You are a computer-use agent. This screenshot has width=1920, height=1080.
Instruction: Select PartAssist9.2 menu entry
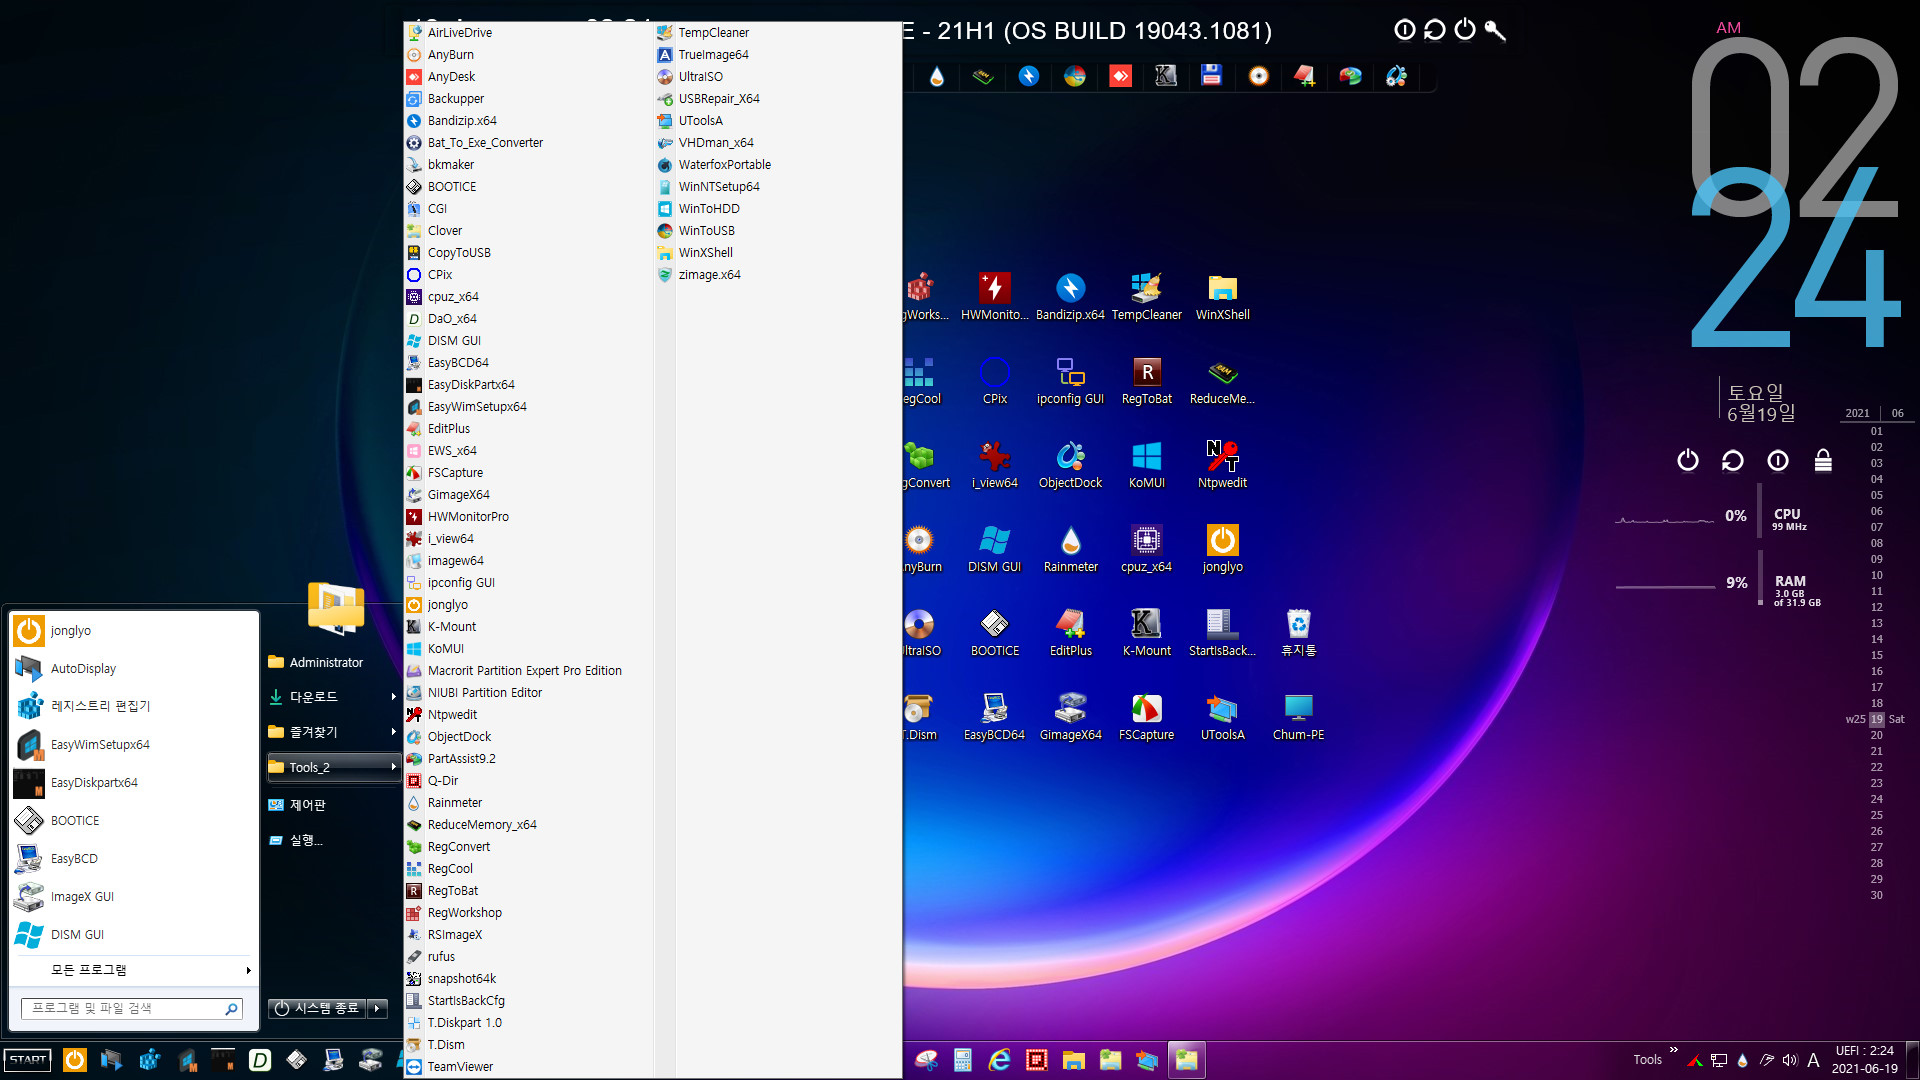click(529, 759)
